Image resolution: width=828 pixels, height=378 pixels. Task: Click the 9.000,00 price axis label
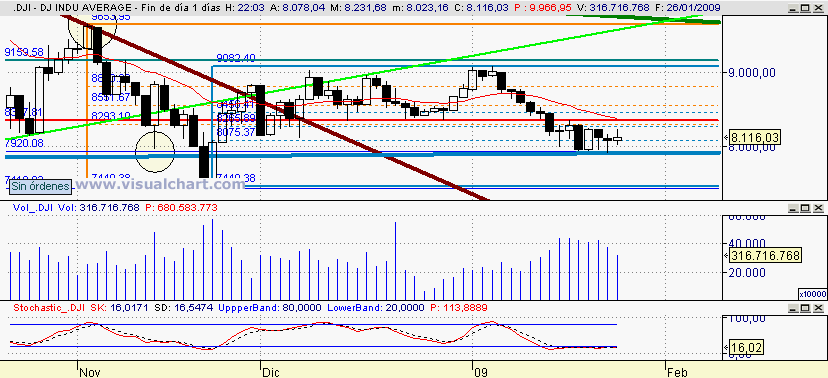point(751,73)
